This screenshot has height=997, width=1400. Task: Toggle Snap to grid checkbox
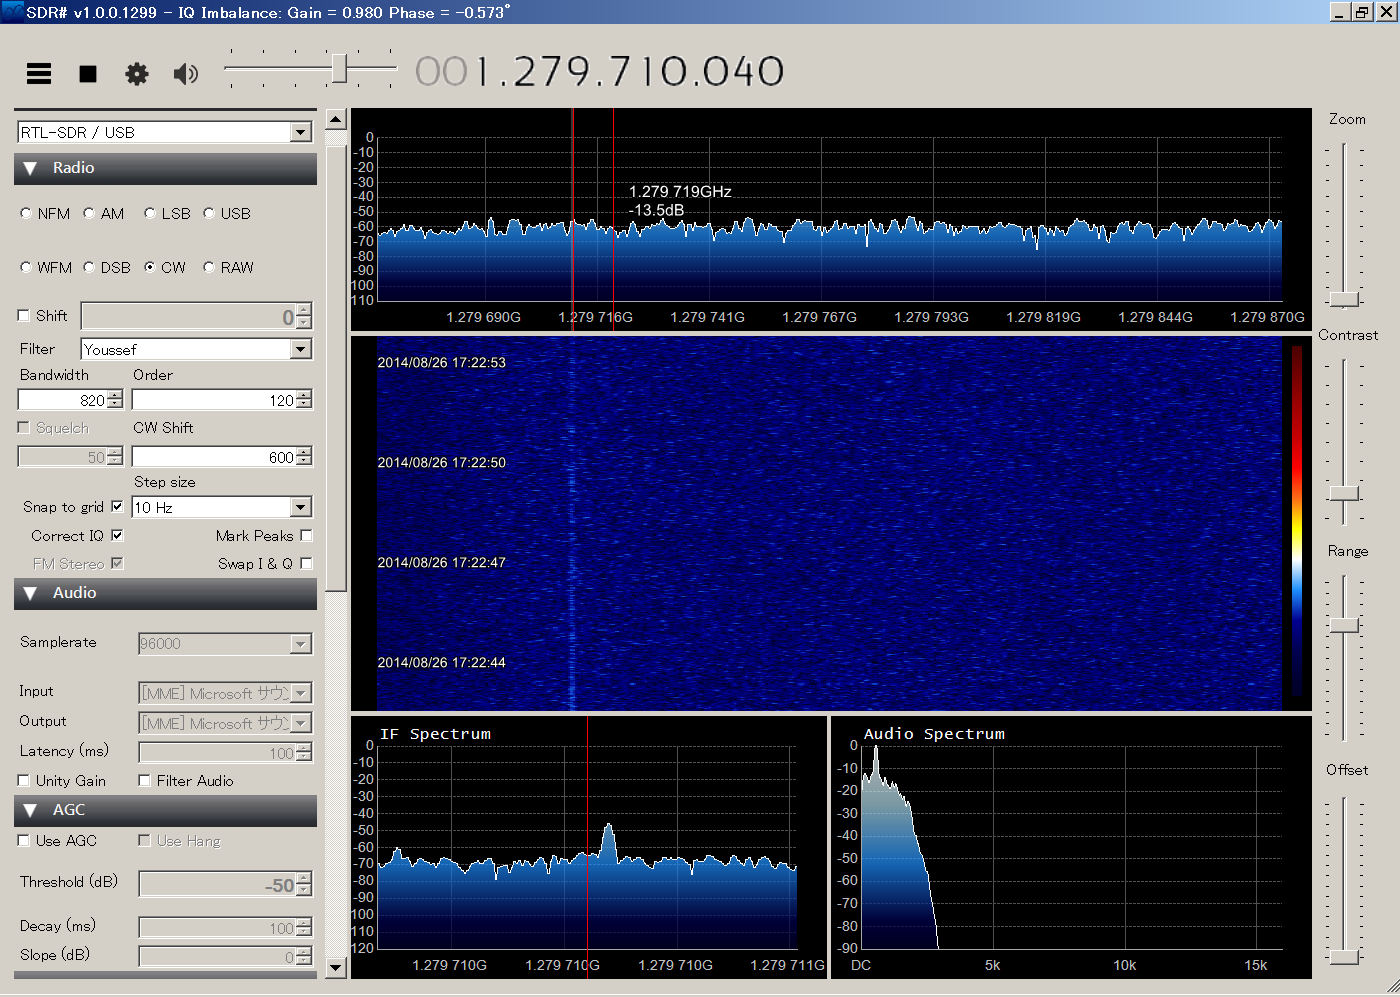[117, 506]
